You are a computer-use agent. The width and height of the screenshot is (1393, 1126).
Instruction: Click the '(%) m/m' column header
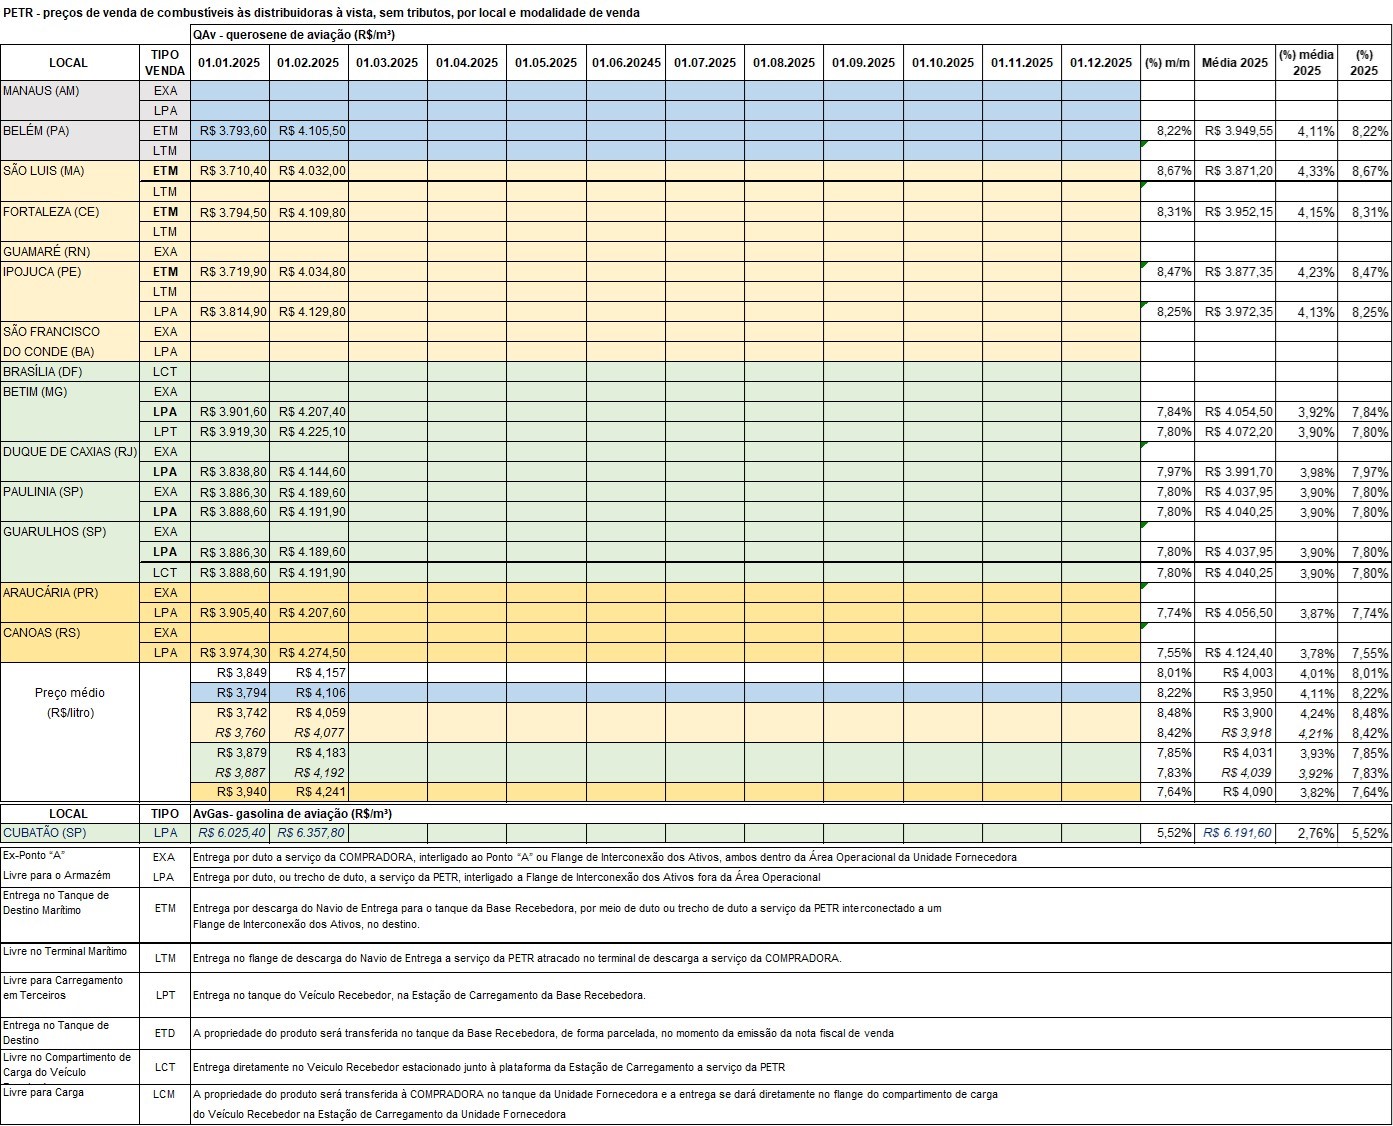1167,63
